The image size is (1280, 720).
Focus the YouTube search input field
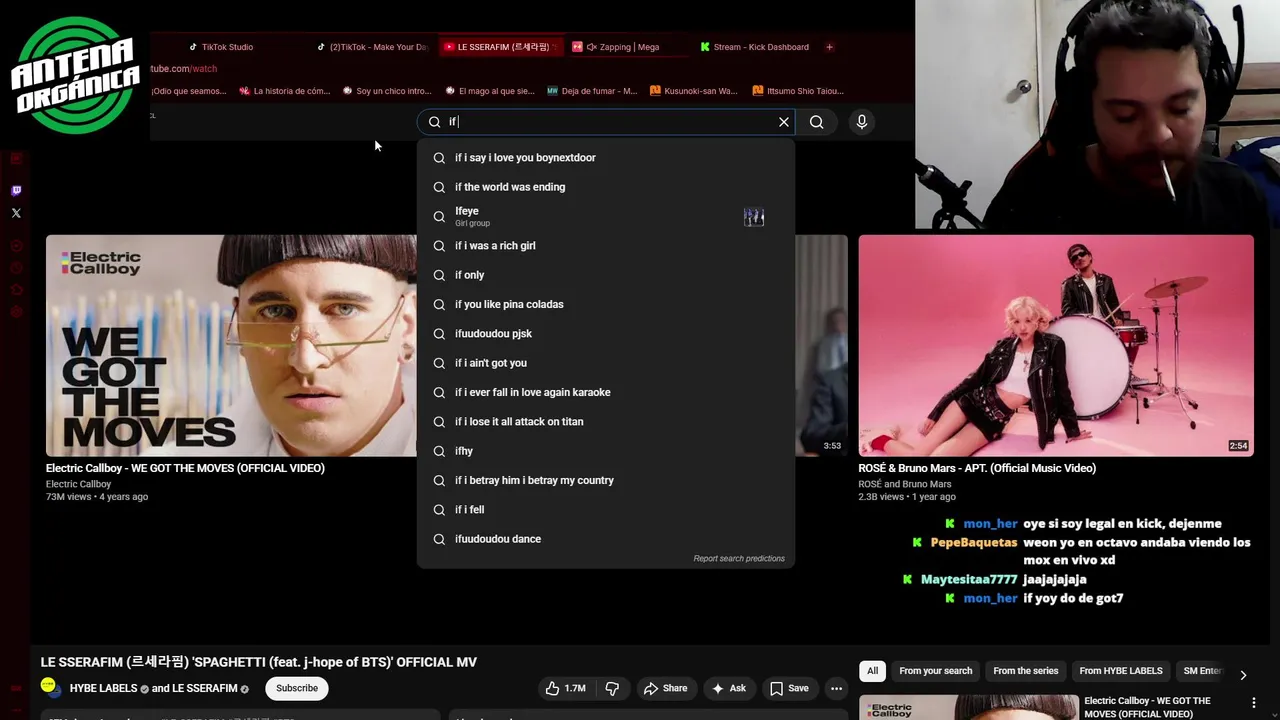click(606, 122)
